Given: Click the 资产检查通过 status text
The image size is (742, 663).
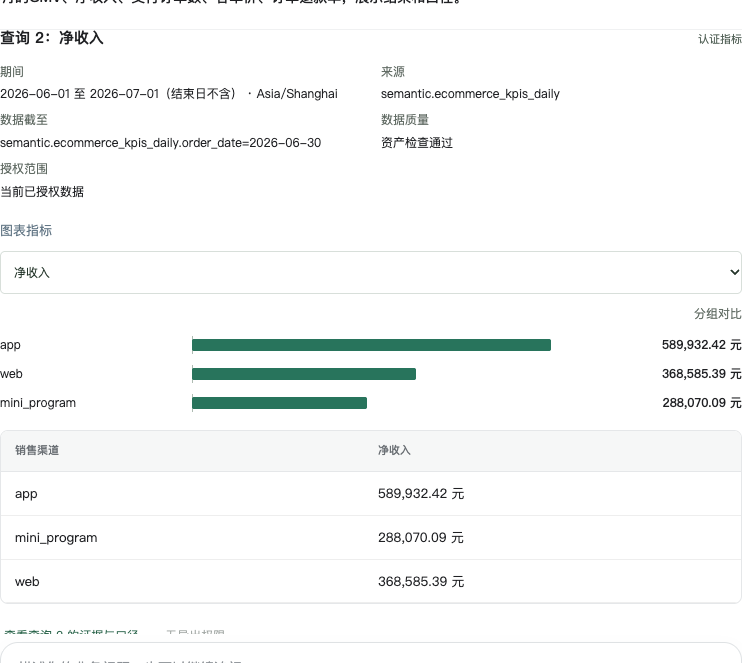Looking at the screenshot, I should point(417,143).
